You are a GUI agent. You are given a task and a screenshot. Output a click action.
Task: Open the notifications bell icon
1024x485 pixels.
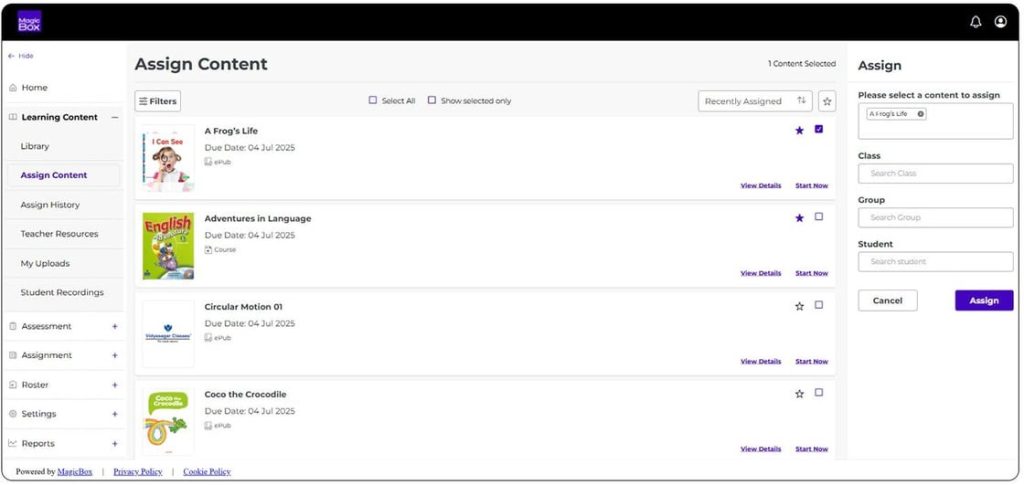tap(976, 22)
